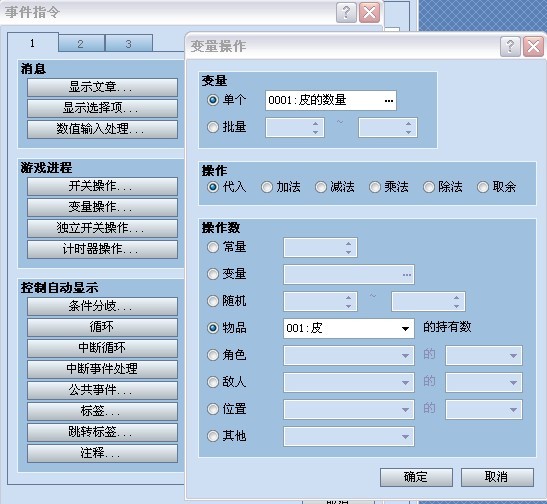Confirm with the 确定 button
547x504 pixels.
click(x=416, y=477)
